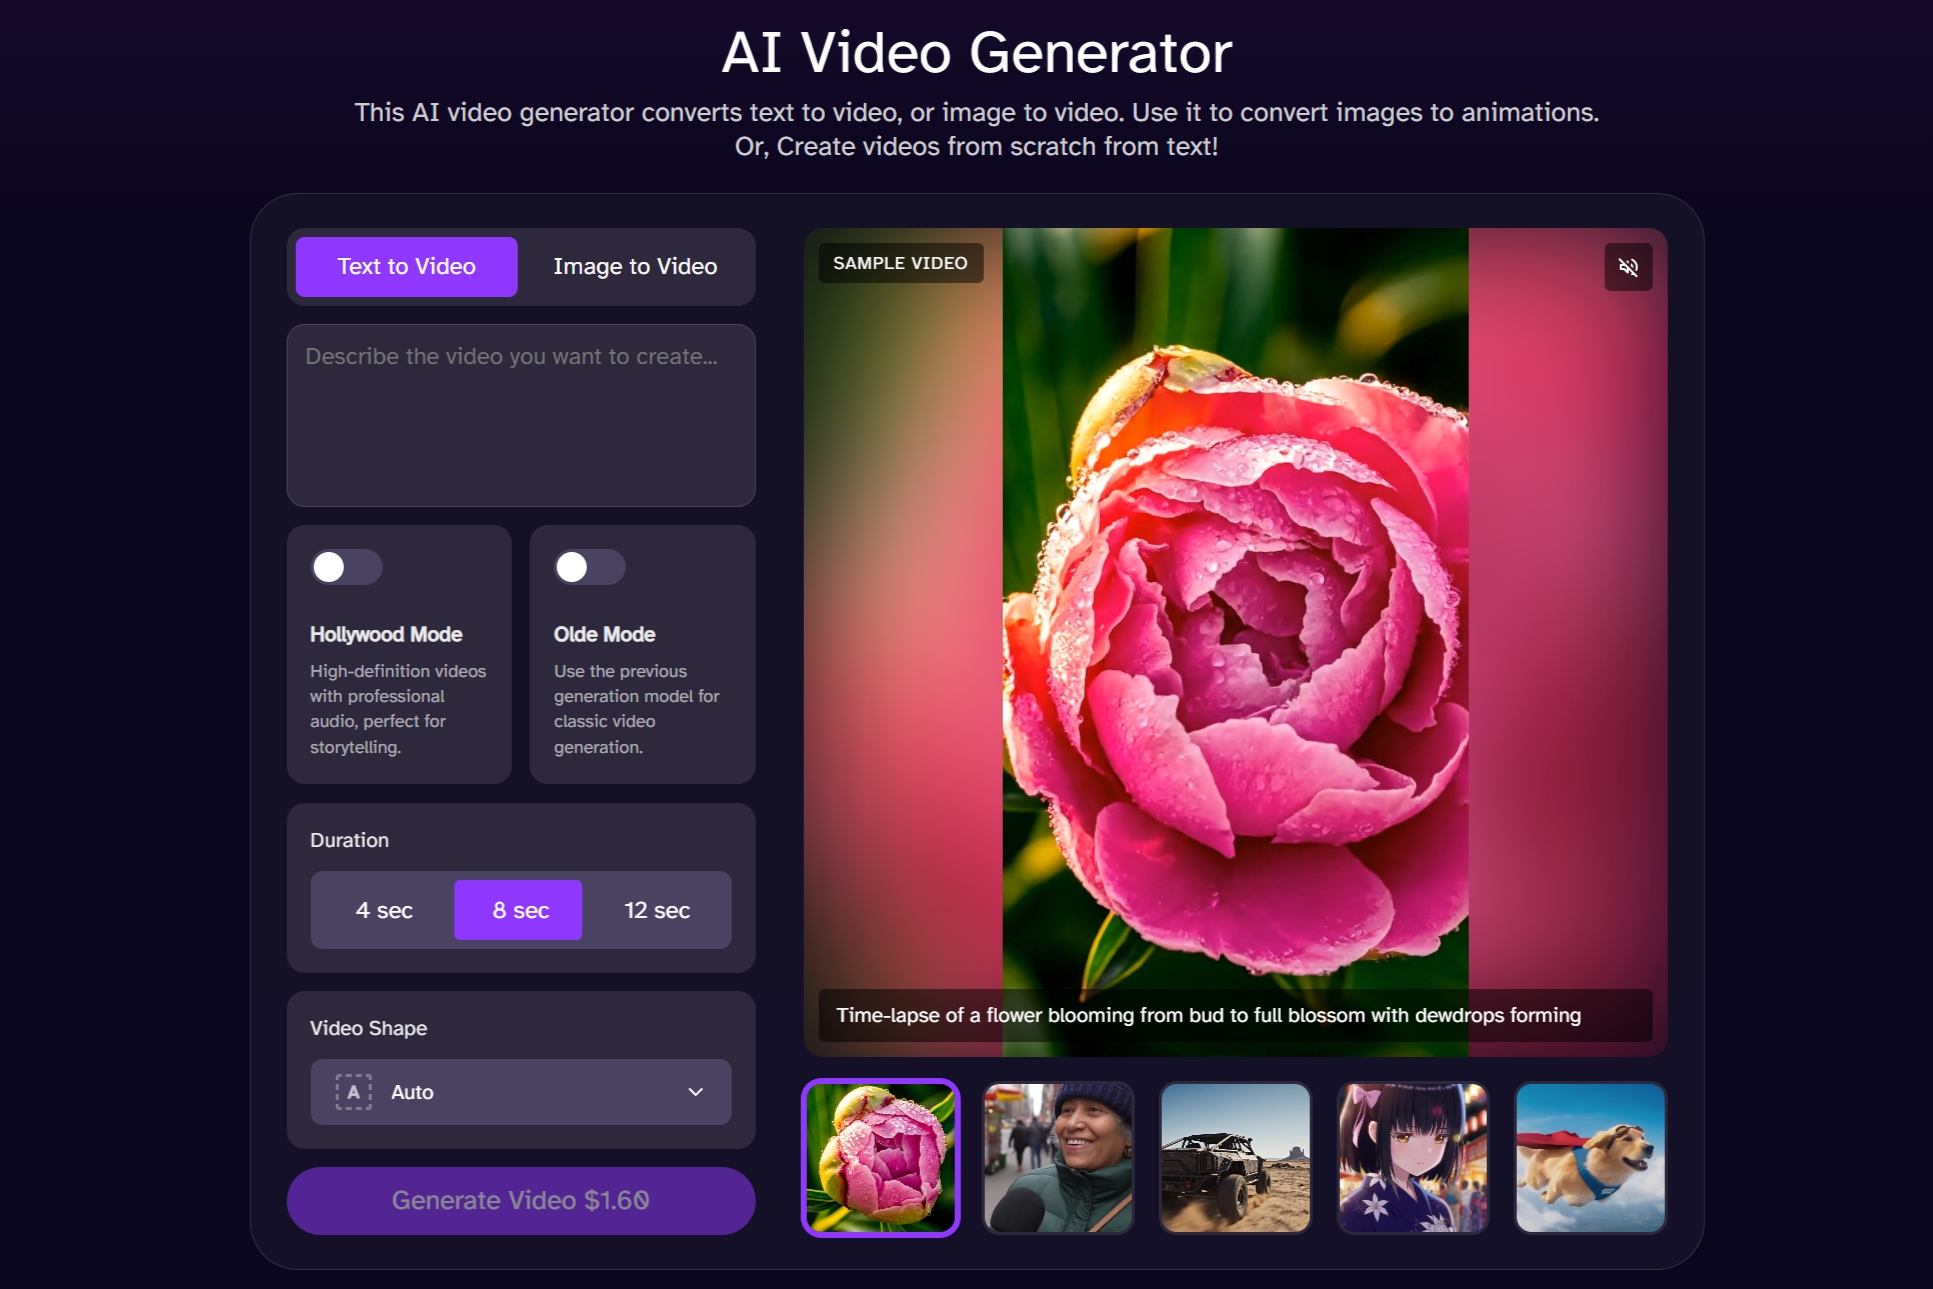Click the Auto shape icon
Viewport: 1933px width, 1289px height.
[x=353, y=1092]
